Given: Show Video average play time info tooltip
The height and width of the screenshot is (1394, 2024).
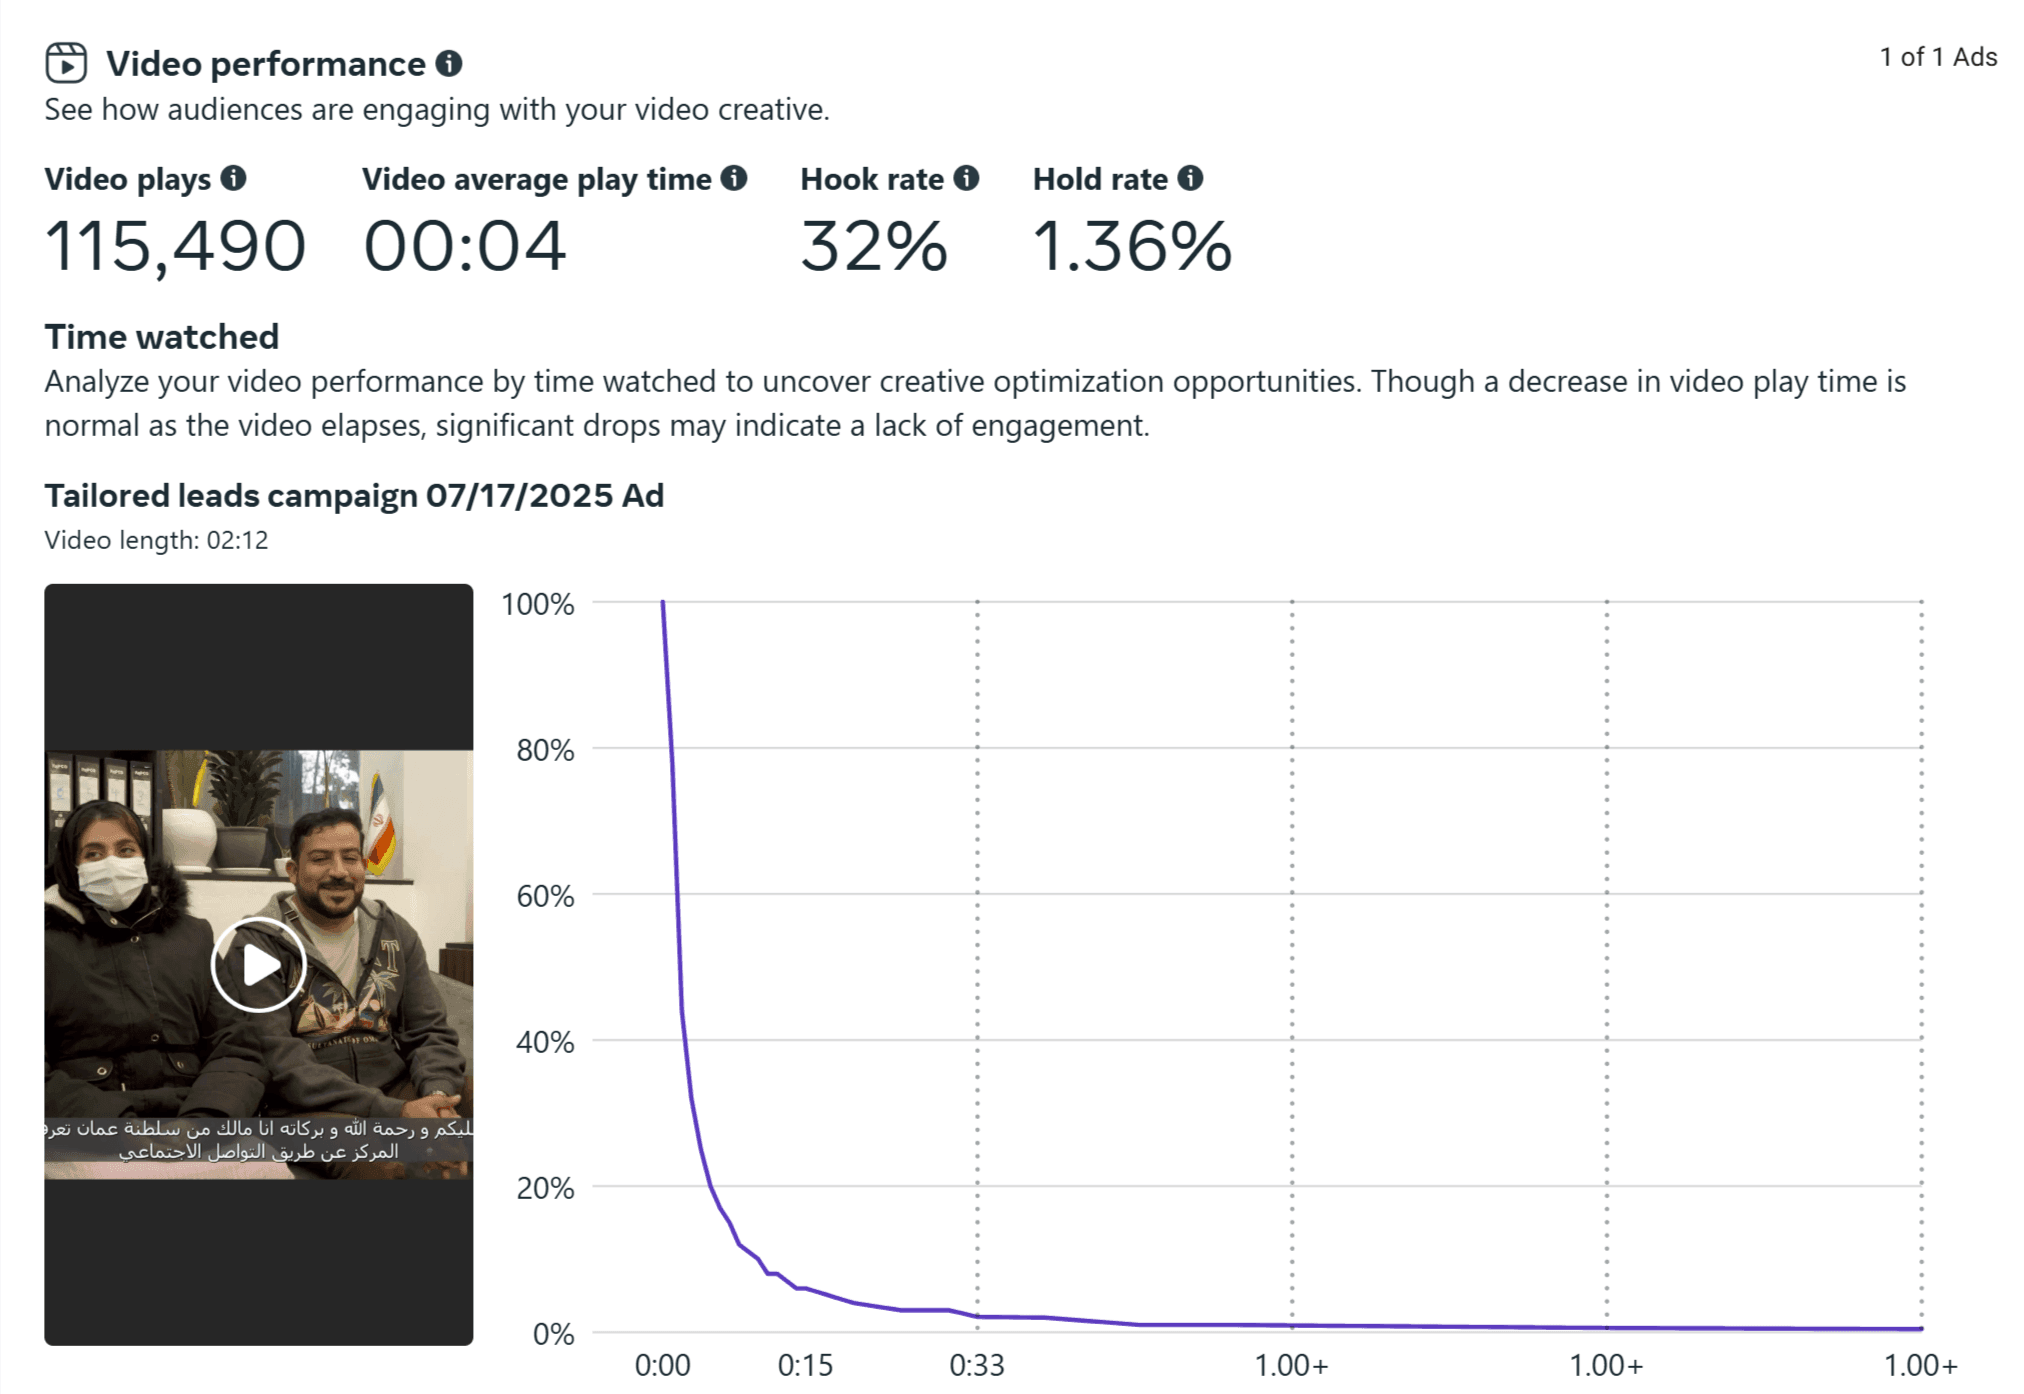Looking at the screenshot, I should point(734,178).
